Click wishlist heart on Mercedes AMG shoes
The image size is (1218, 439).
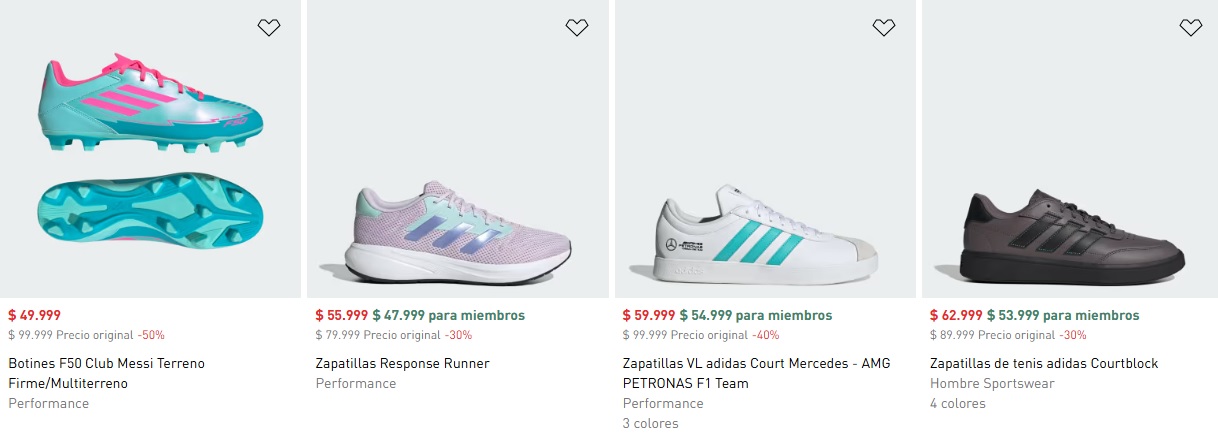(884, 28)
